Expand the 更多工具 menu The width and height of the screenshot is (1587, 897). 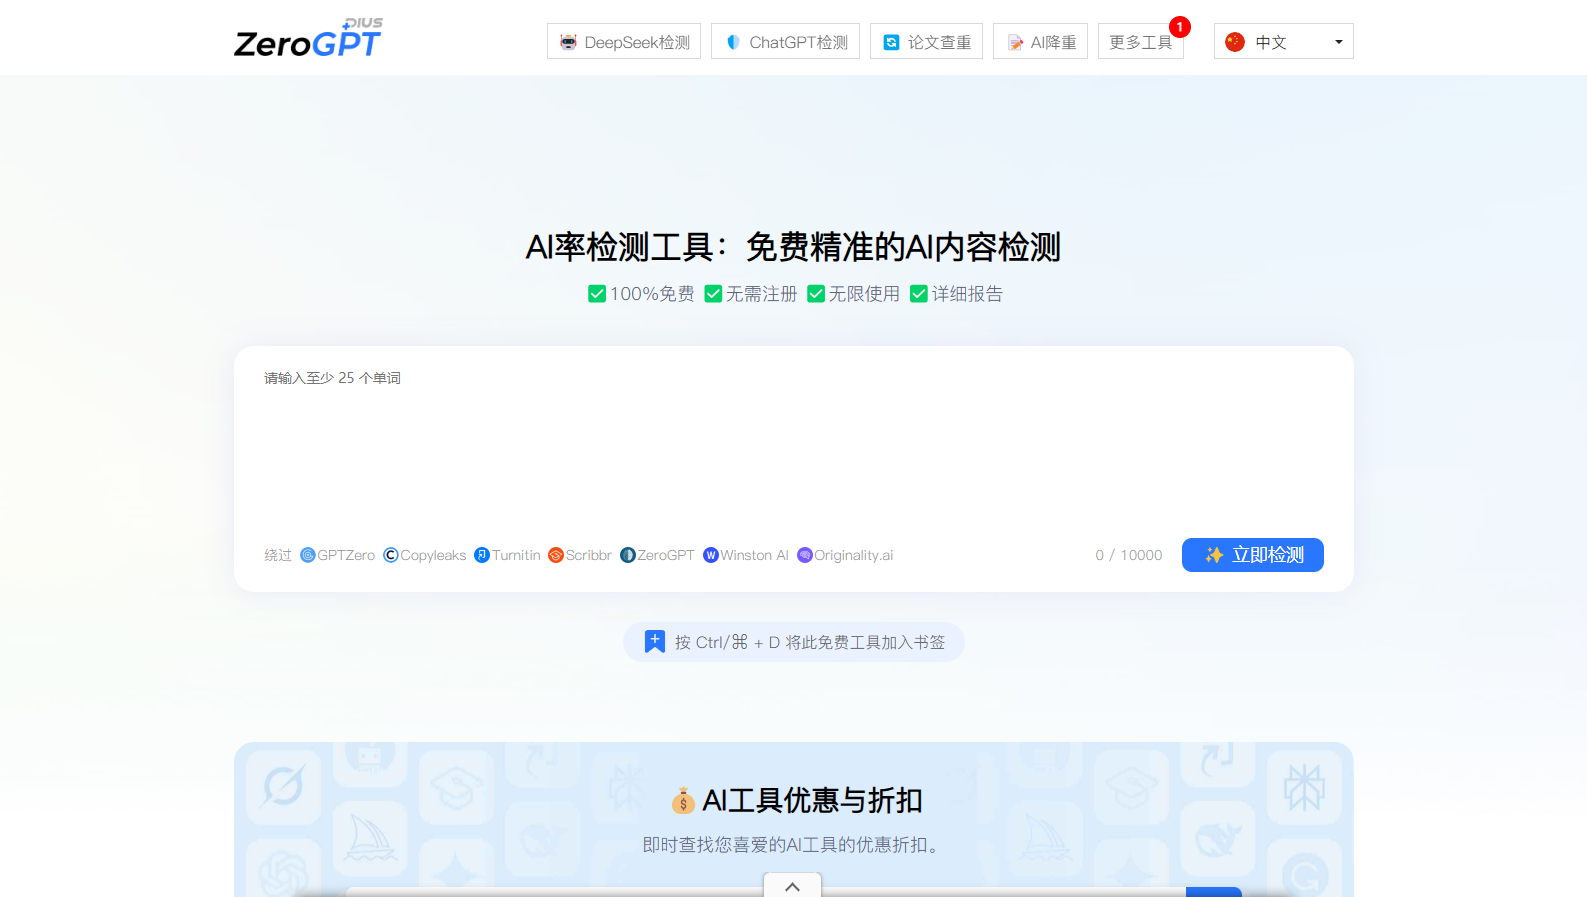(x=1140, y=42)
